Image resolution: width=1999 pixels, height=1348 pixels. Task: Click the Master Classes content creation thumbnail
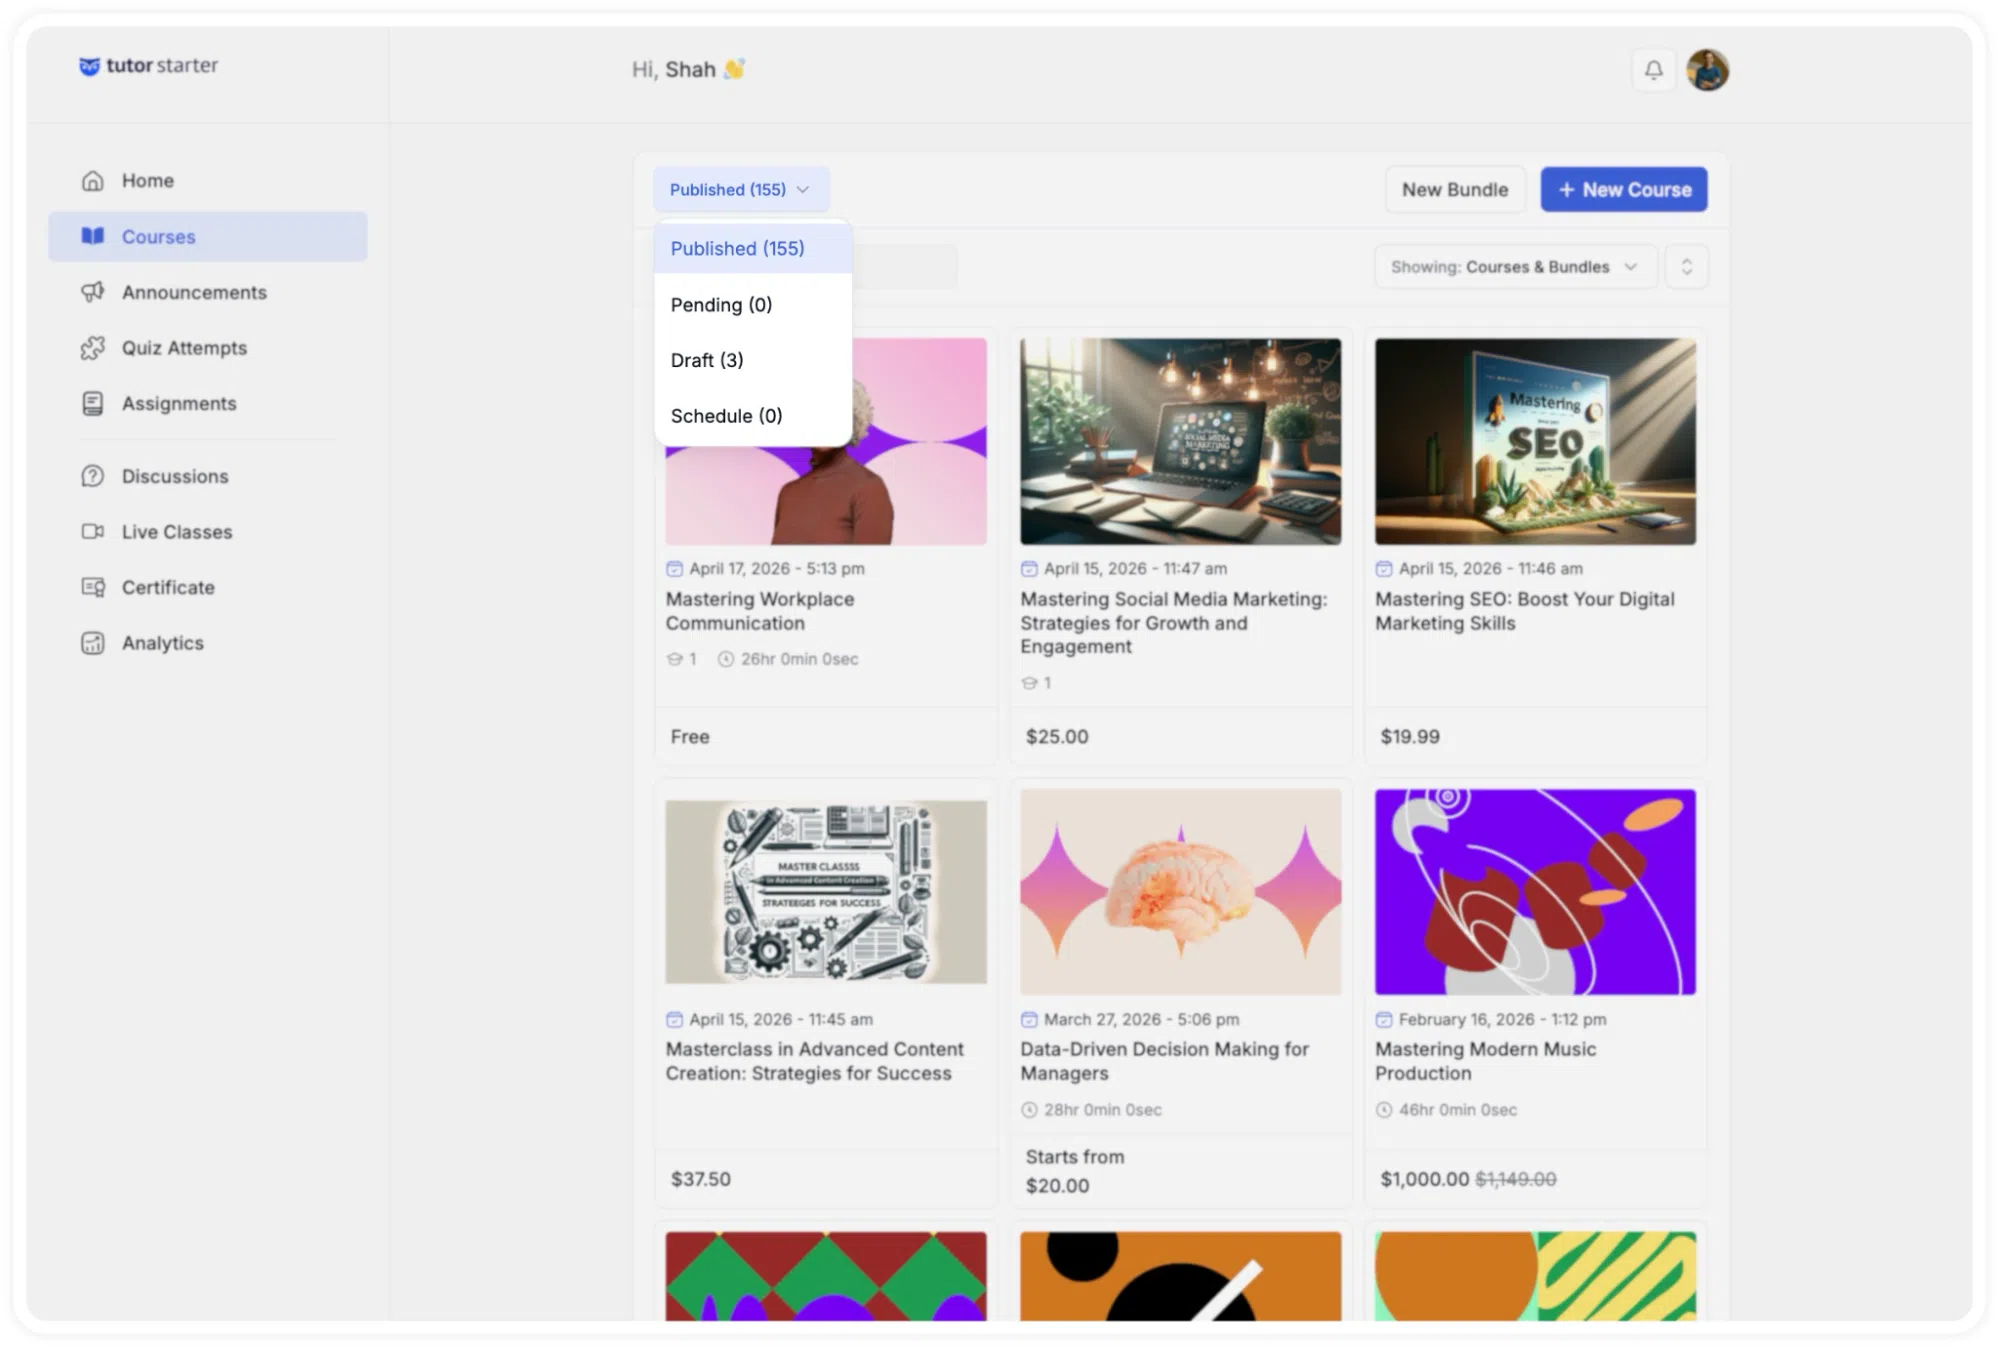pyautogui.click(x=826, y=891)
